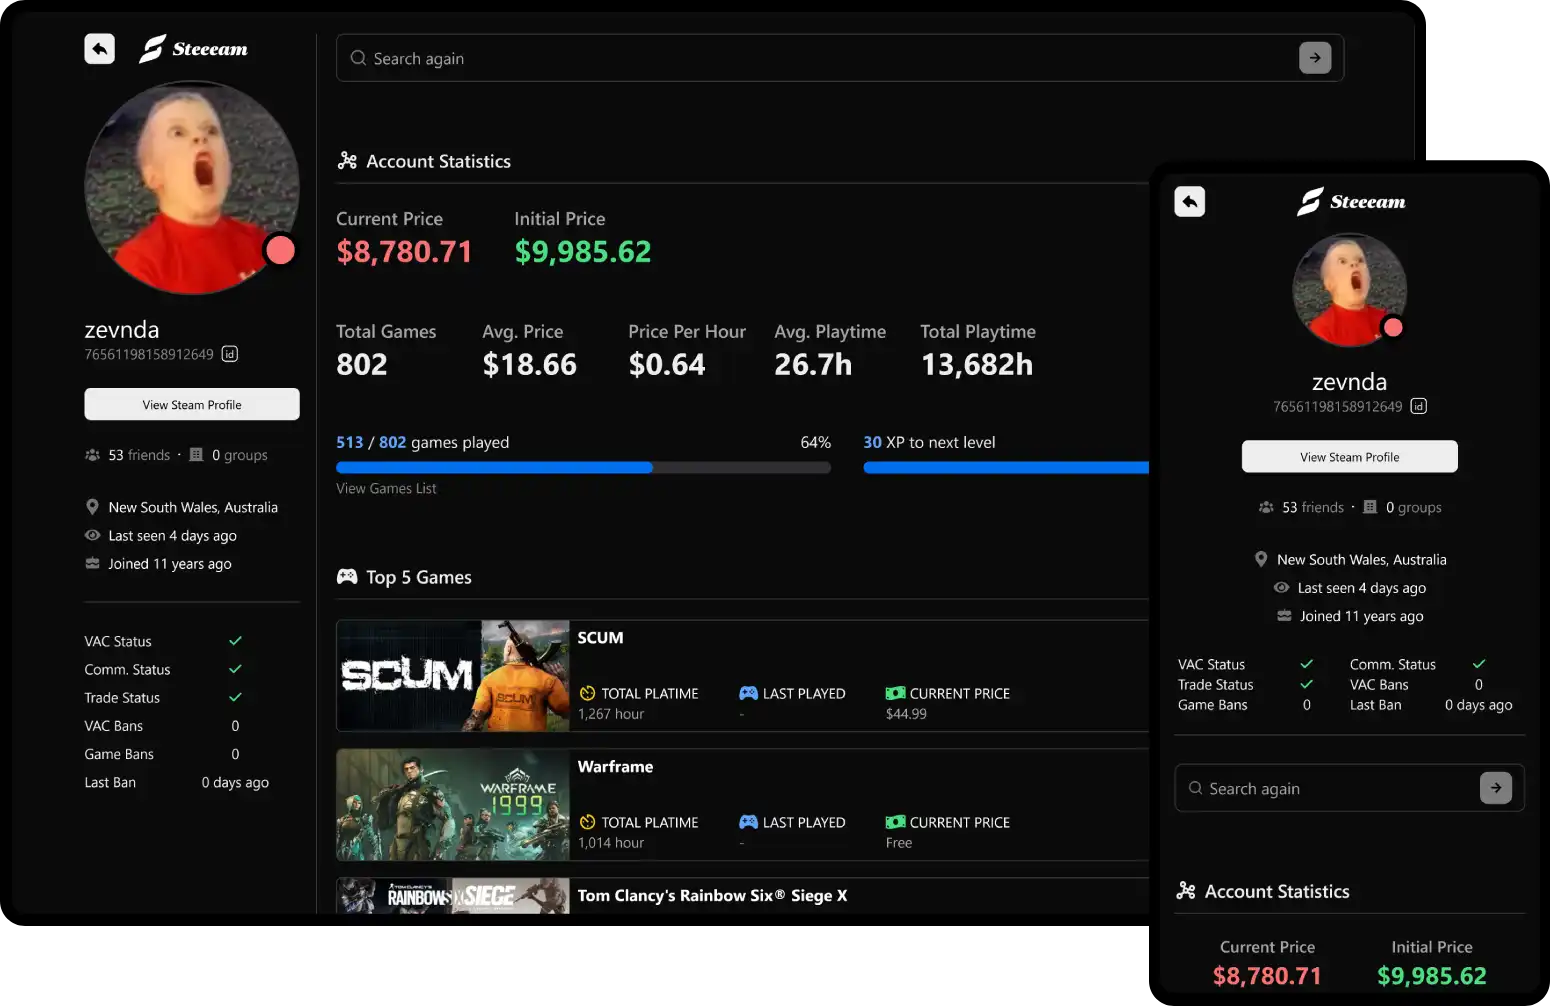The width and height of the screenshot is (1550, 1006).
Task: Click the SCUM current price cash icon
Action: [895, 693]
